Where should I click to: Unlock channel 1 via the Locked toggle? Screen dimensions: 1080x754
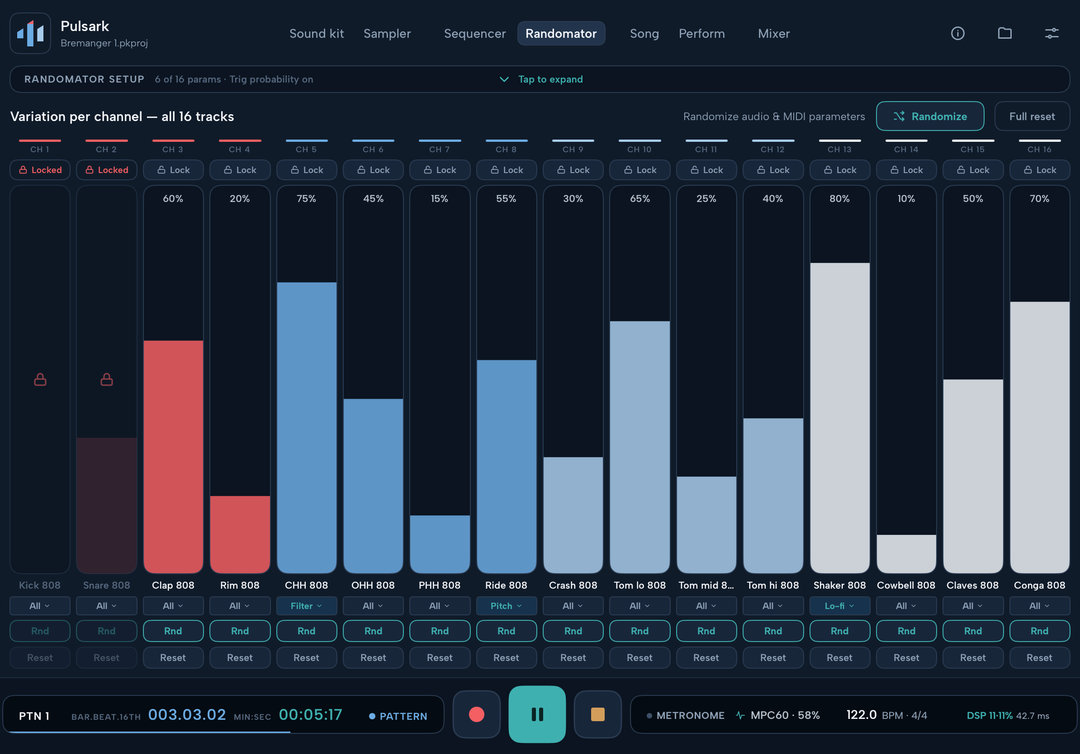pos(40,170)
